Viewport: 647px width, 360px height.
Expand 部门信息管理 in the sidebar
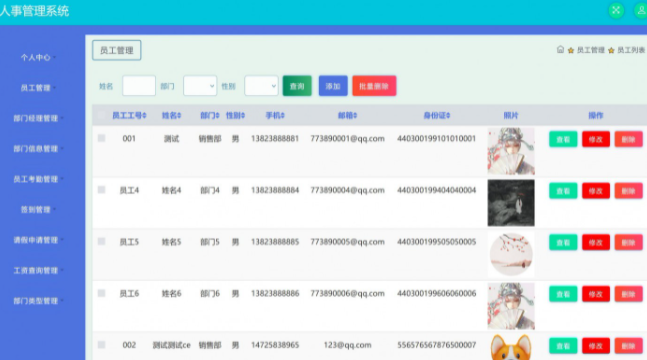(38, 149)
